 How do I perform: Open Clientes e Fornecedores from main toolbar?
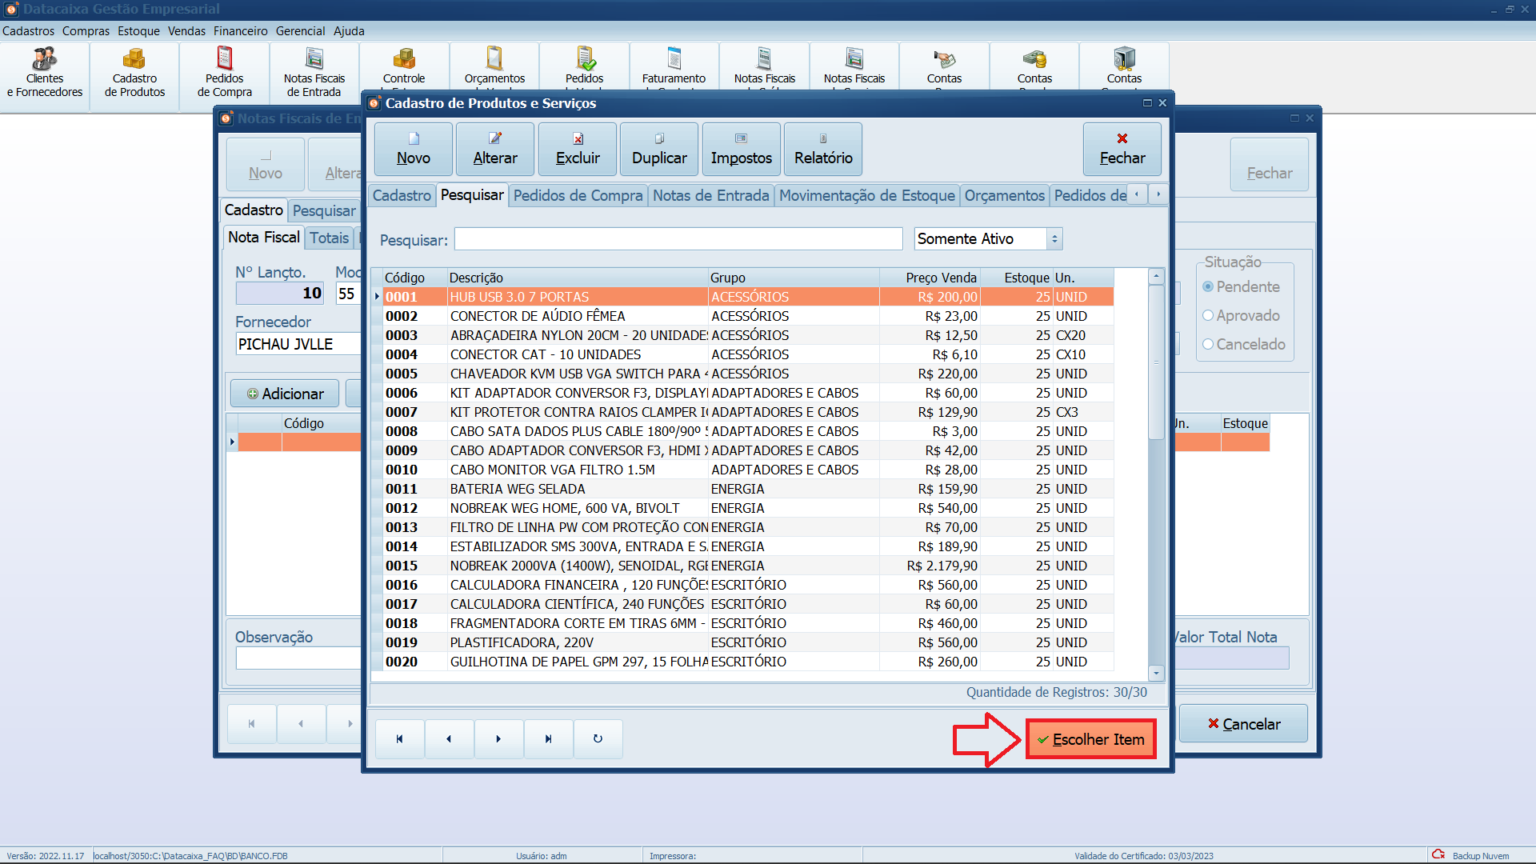pyautogui.click(x=45, y=72)
